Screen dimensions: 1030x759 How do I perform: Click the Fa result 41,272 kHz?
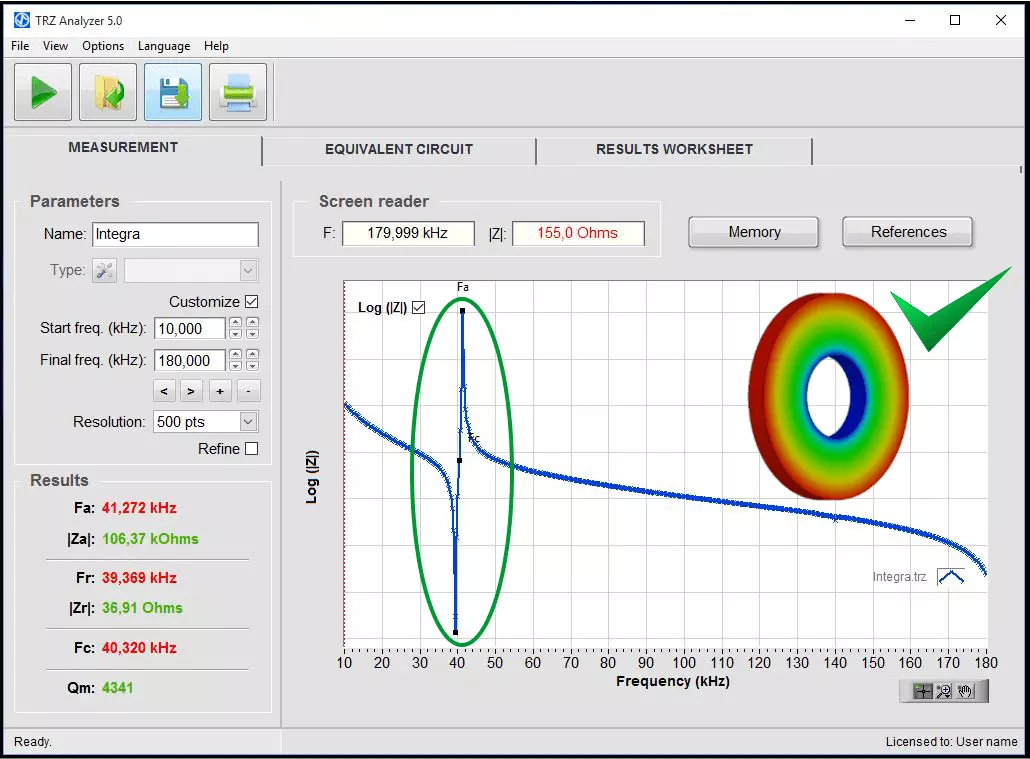(139, 508)
